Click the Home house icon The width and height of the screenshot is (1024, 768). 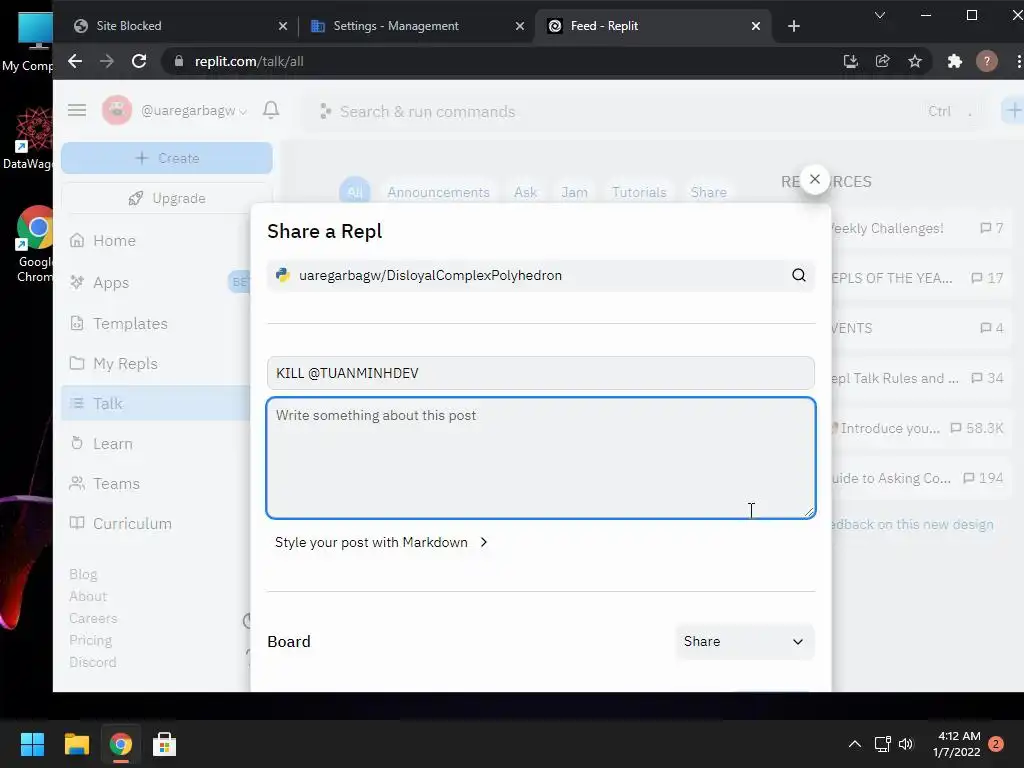click(x=77, y=240)
